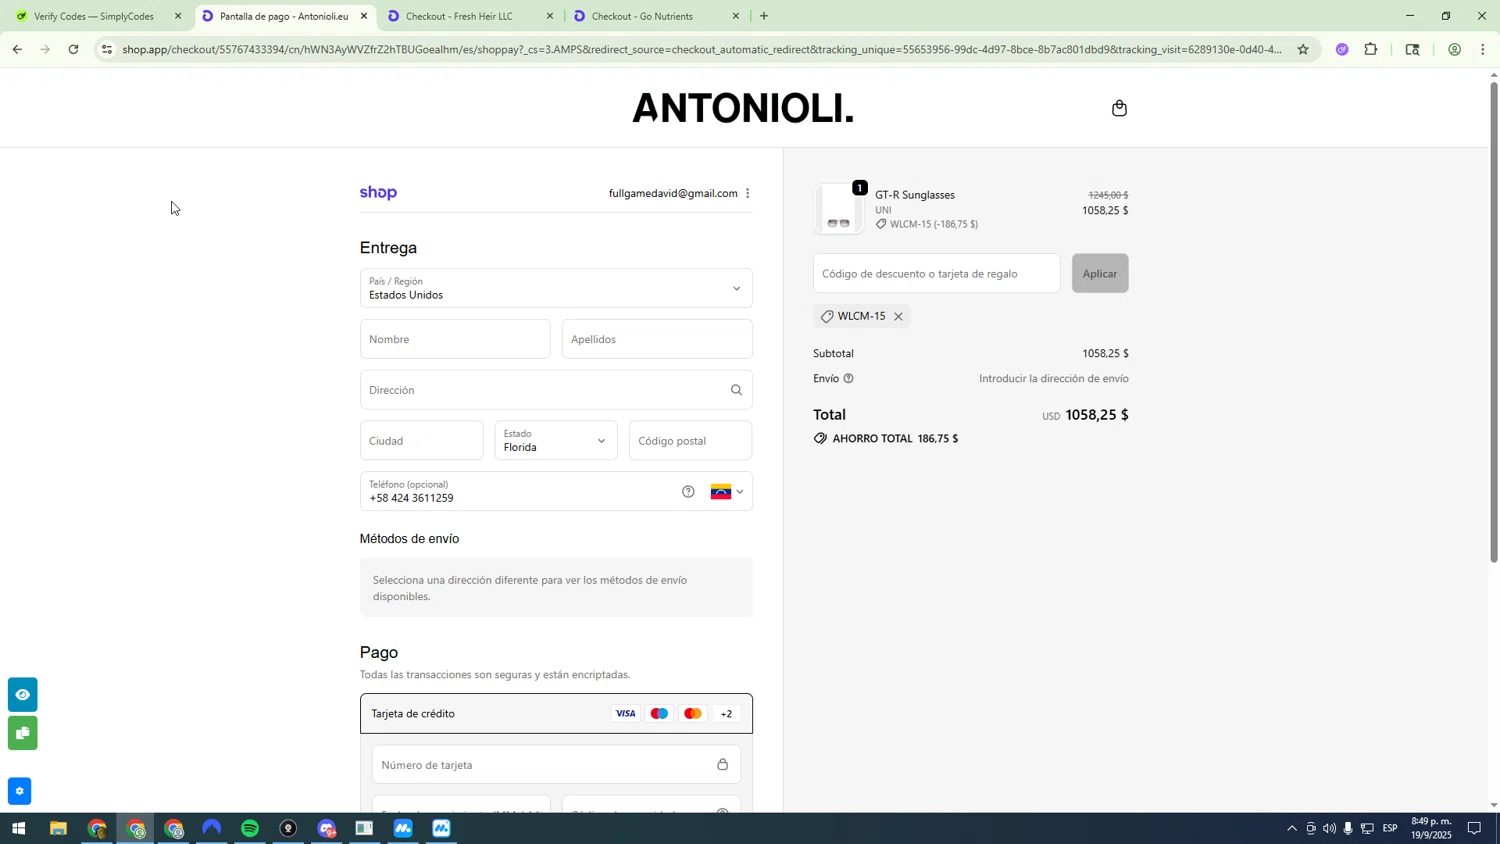Viewport: 1500px width, 844px height.
Task: Focus the Apellidos input field
Action: (657, 339)
